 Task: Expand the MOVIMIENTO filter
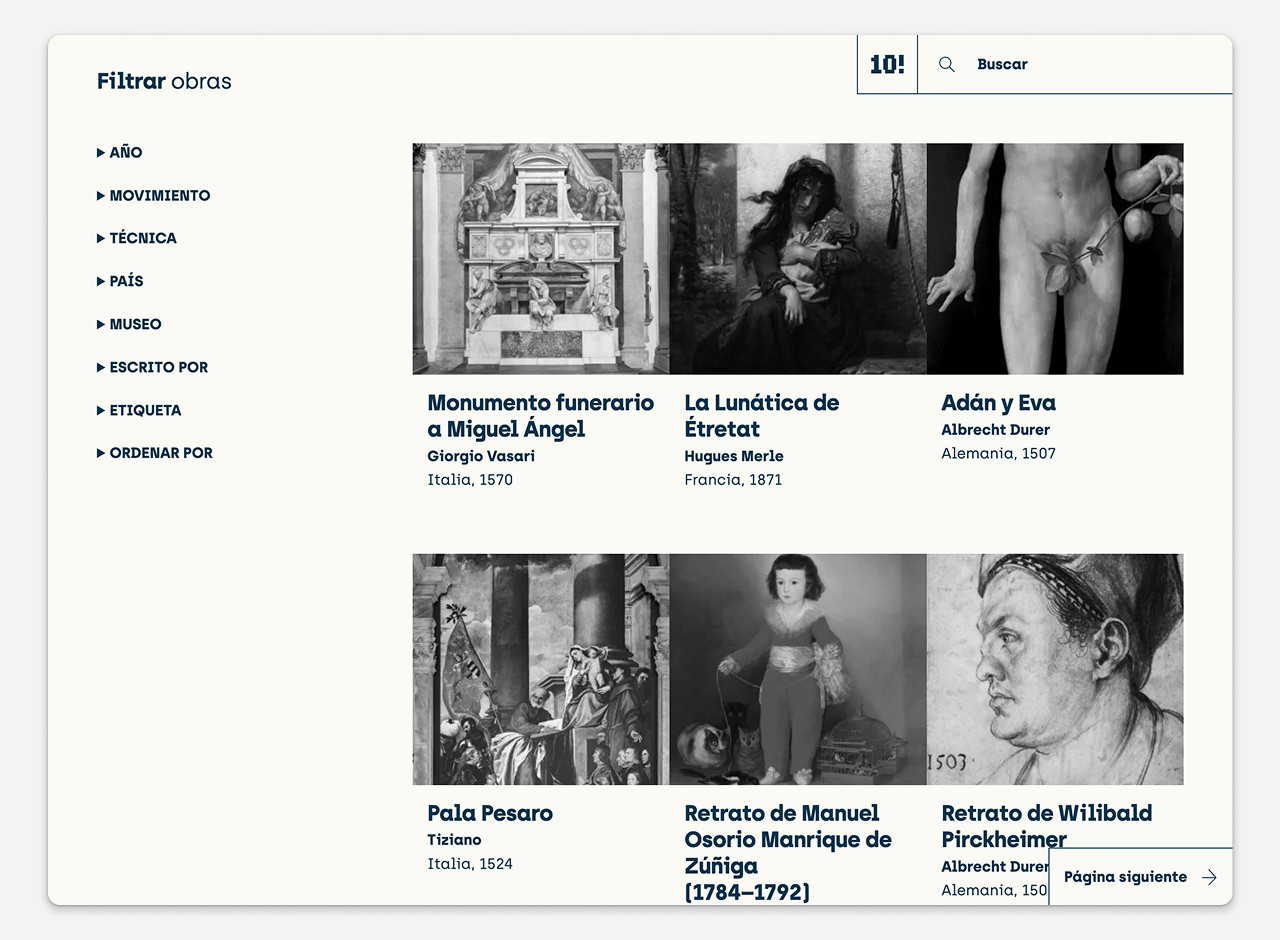[154, 196]
